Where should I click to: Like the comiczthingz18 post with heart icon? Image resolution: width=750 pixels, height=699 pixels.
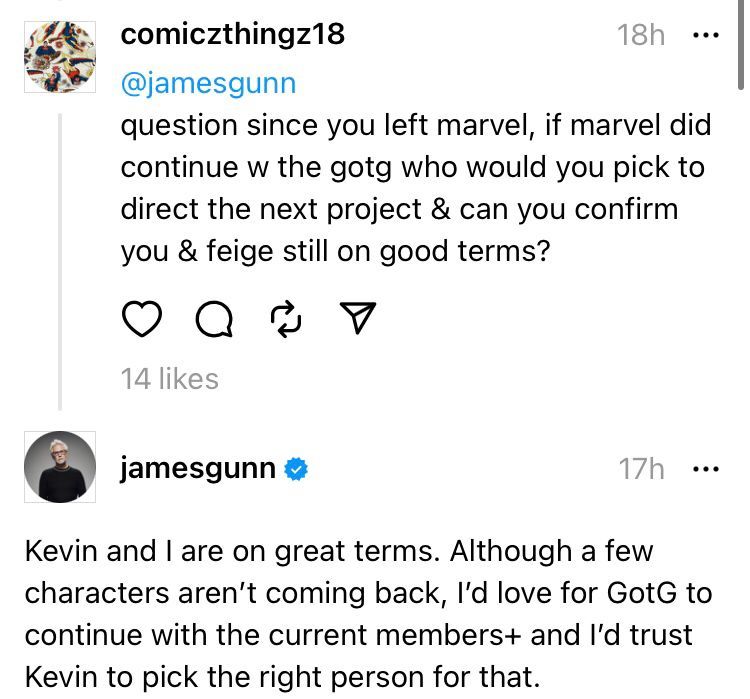(x=142, y=318)
